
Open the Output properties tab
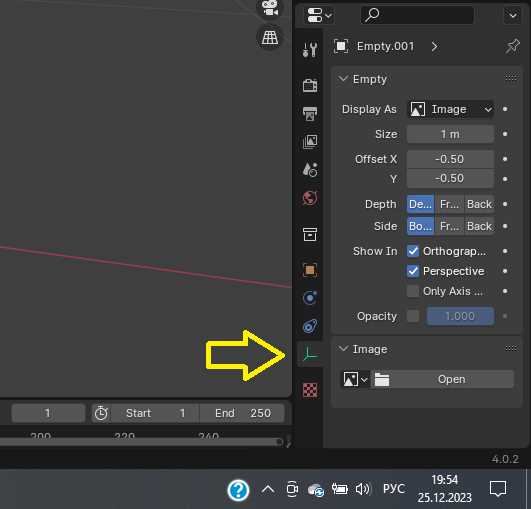[310, 113]
